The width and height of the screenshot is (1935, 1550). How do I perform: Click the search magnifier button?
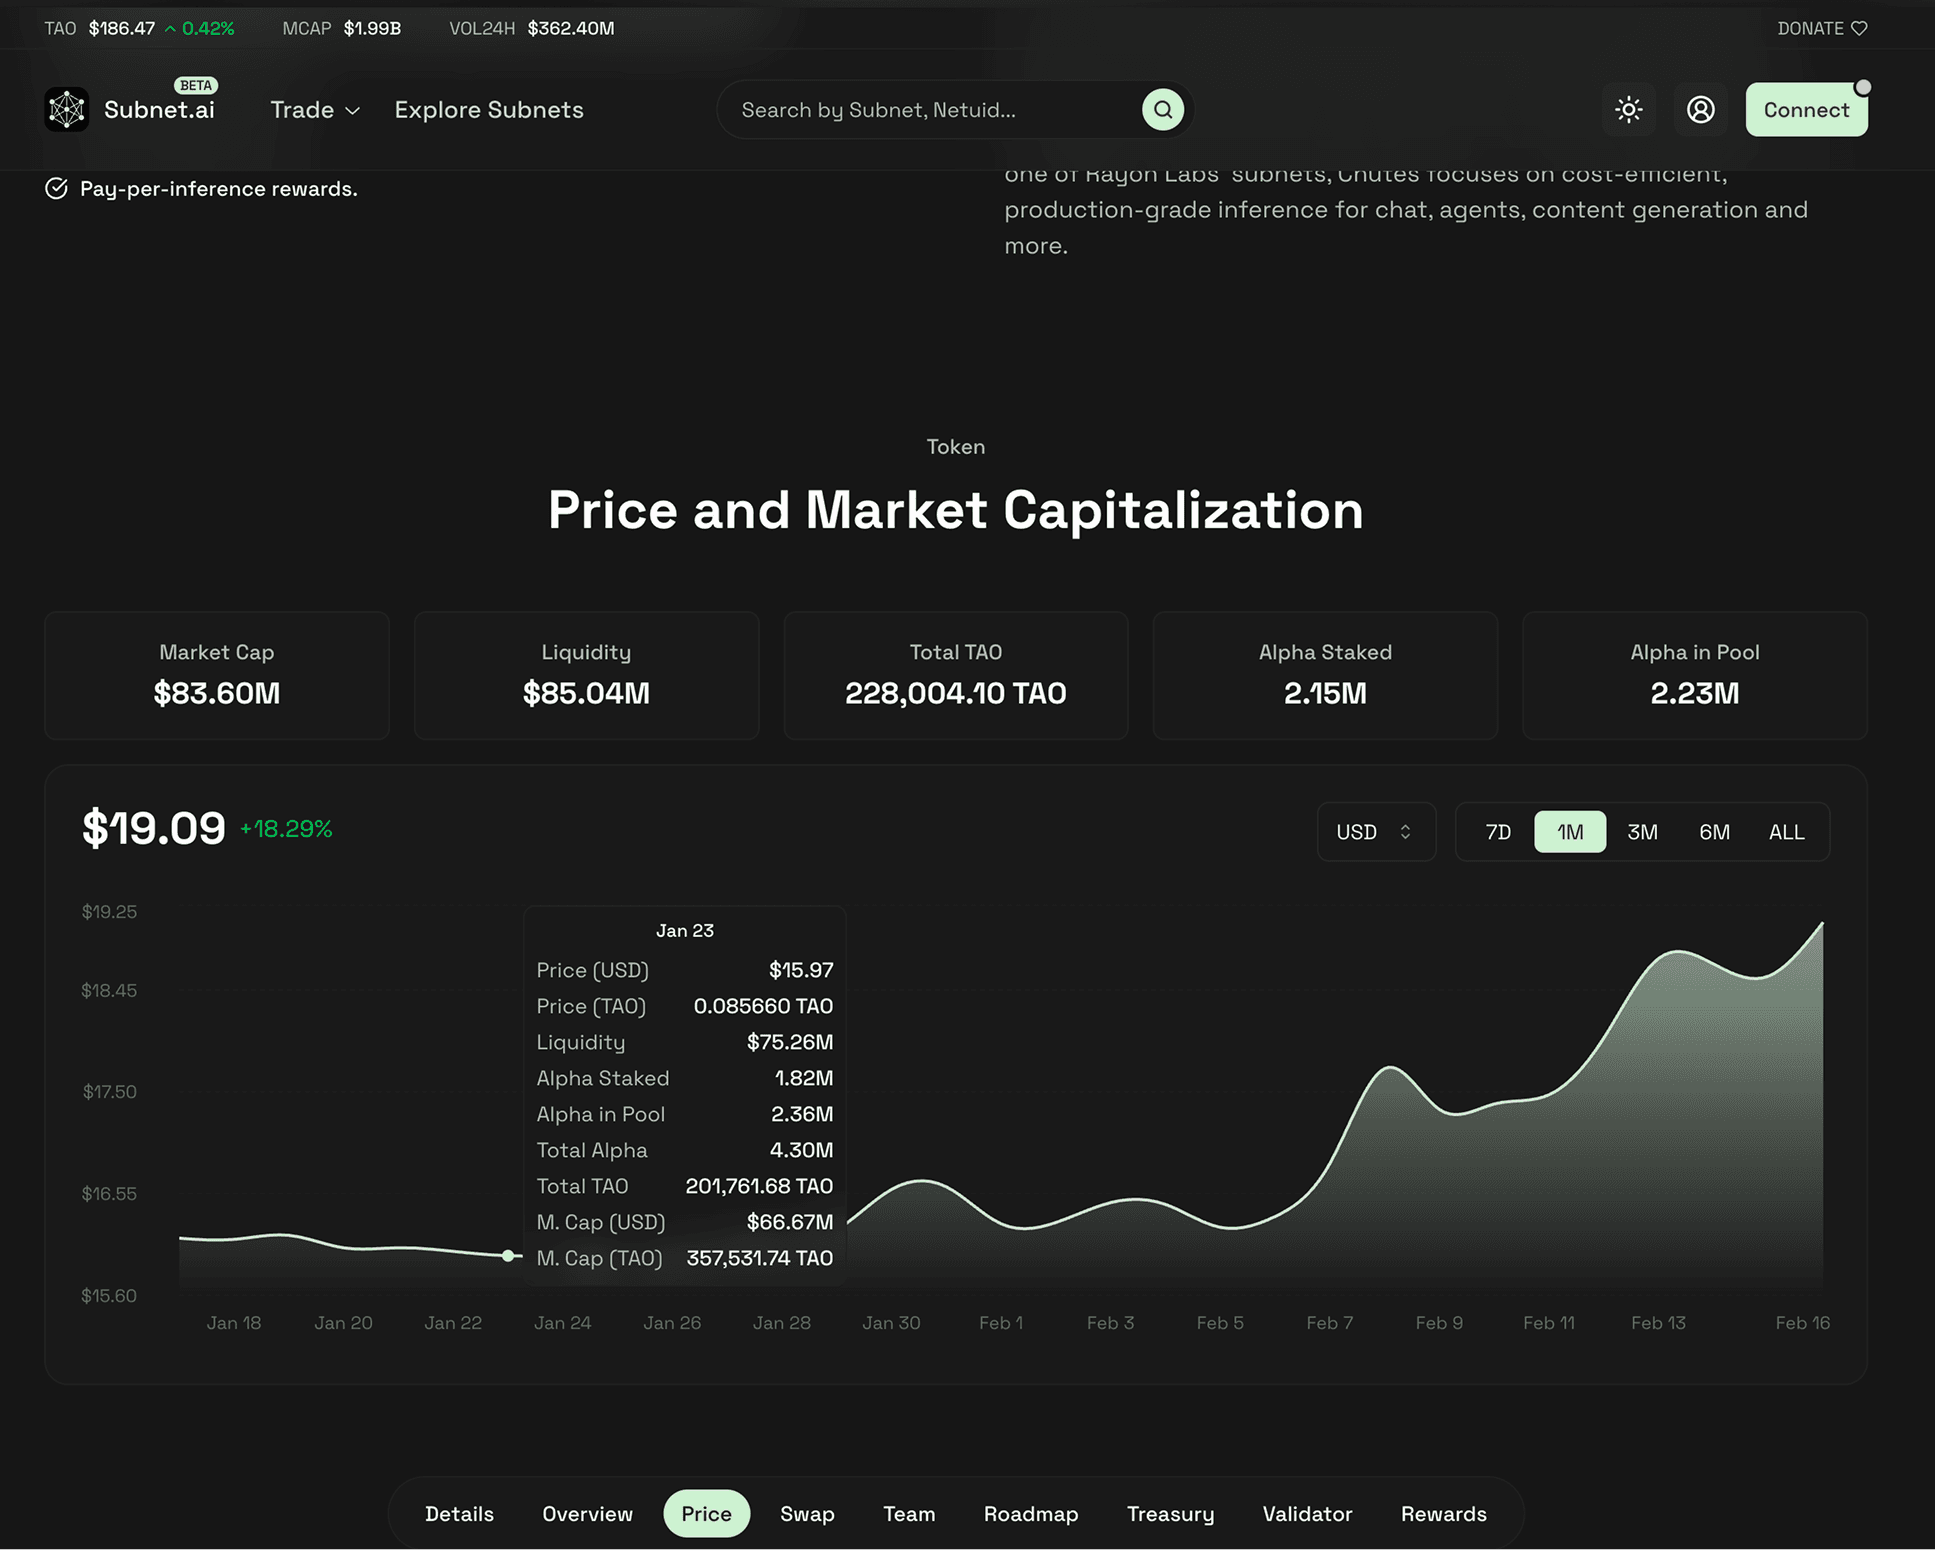click(1162, 109)
